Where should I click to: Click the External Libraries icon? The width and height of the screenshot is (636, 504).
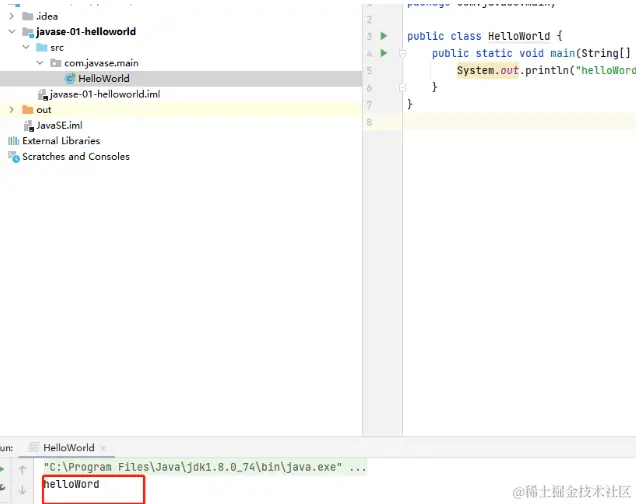13,141
